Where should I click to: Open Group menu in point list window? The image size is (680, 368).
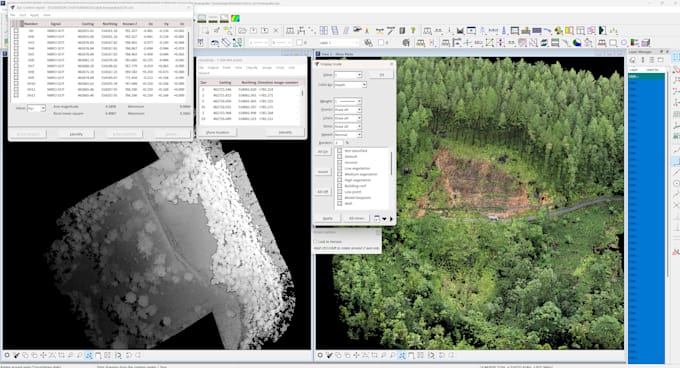tap(267, 68)
